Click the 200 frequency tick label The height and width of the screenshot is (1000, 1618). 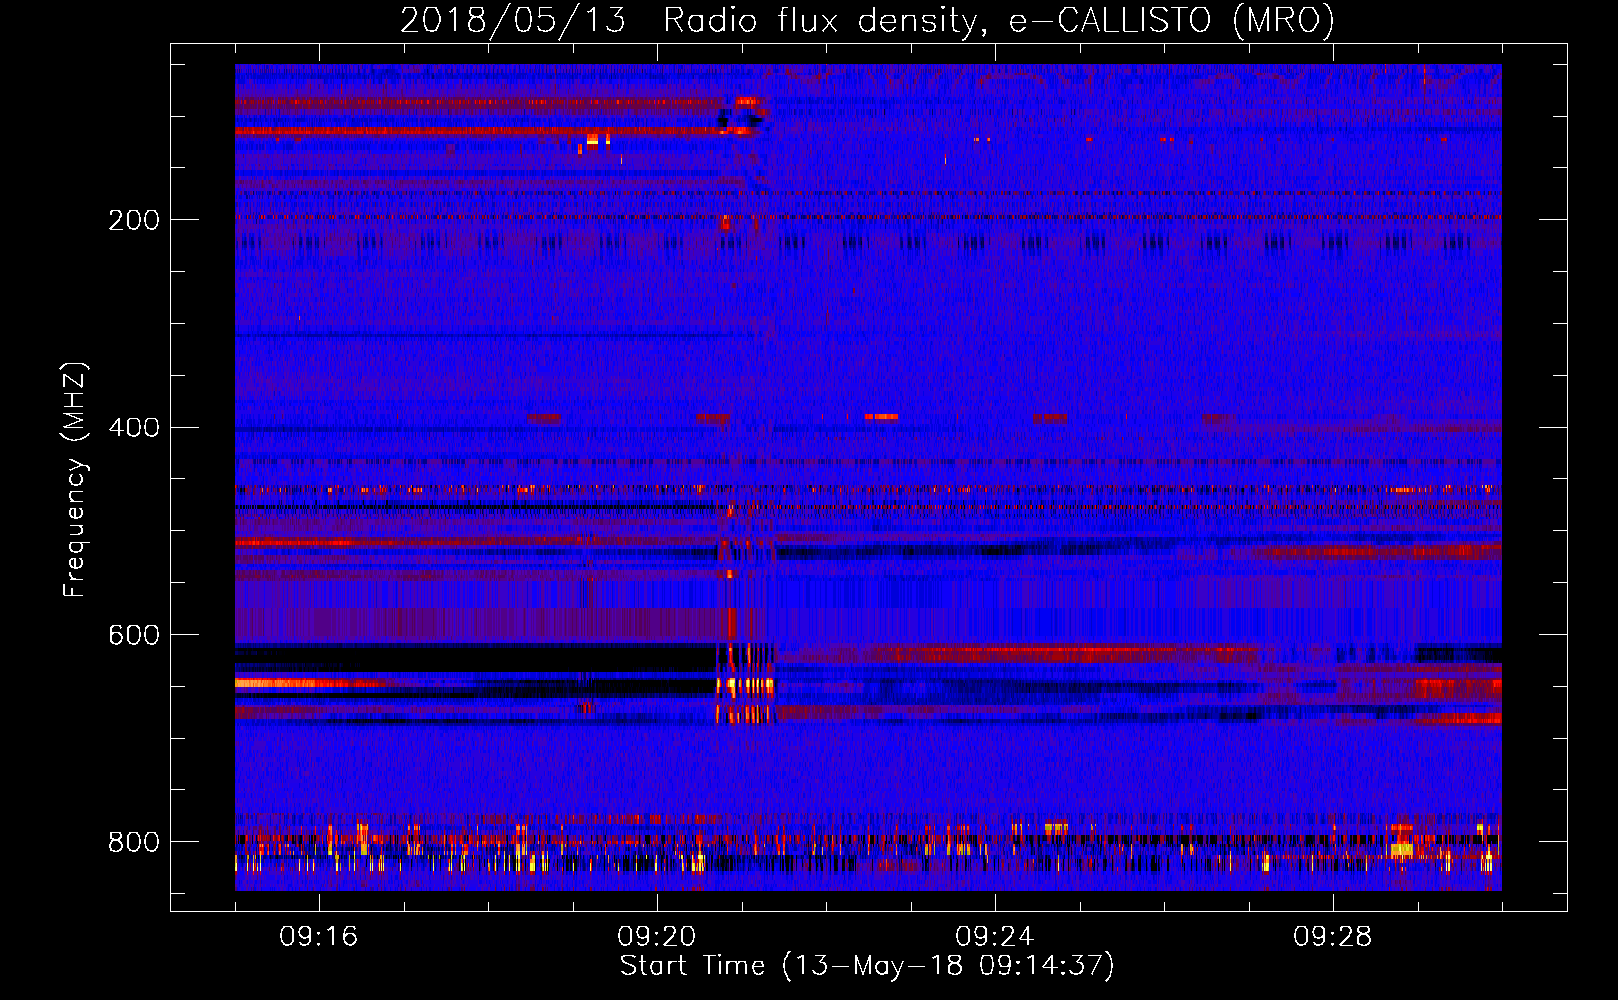coord(134,220)
